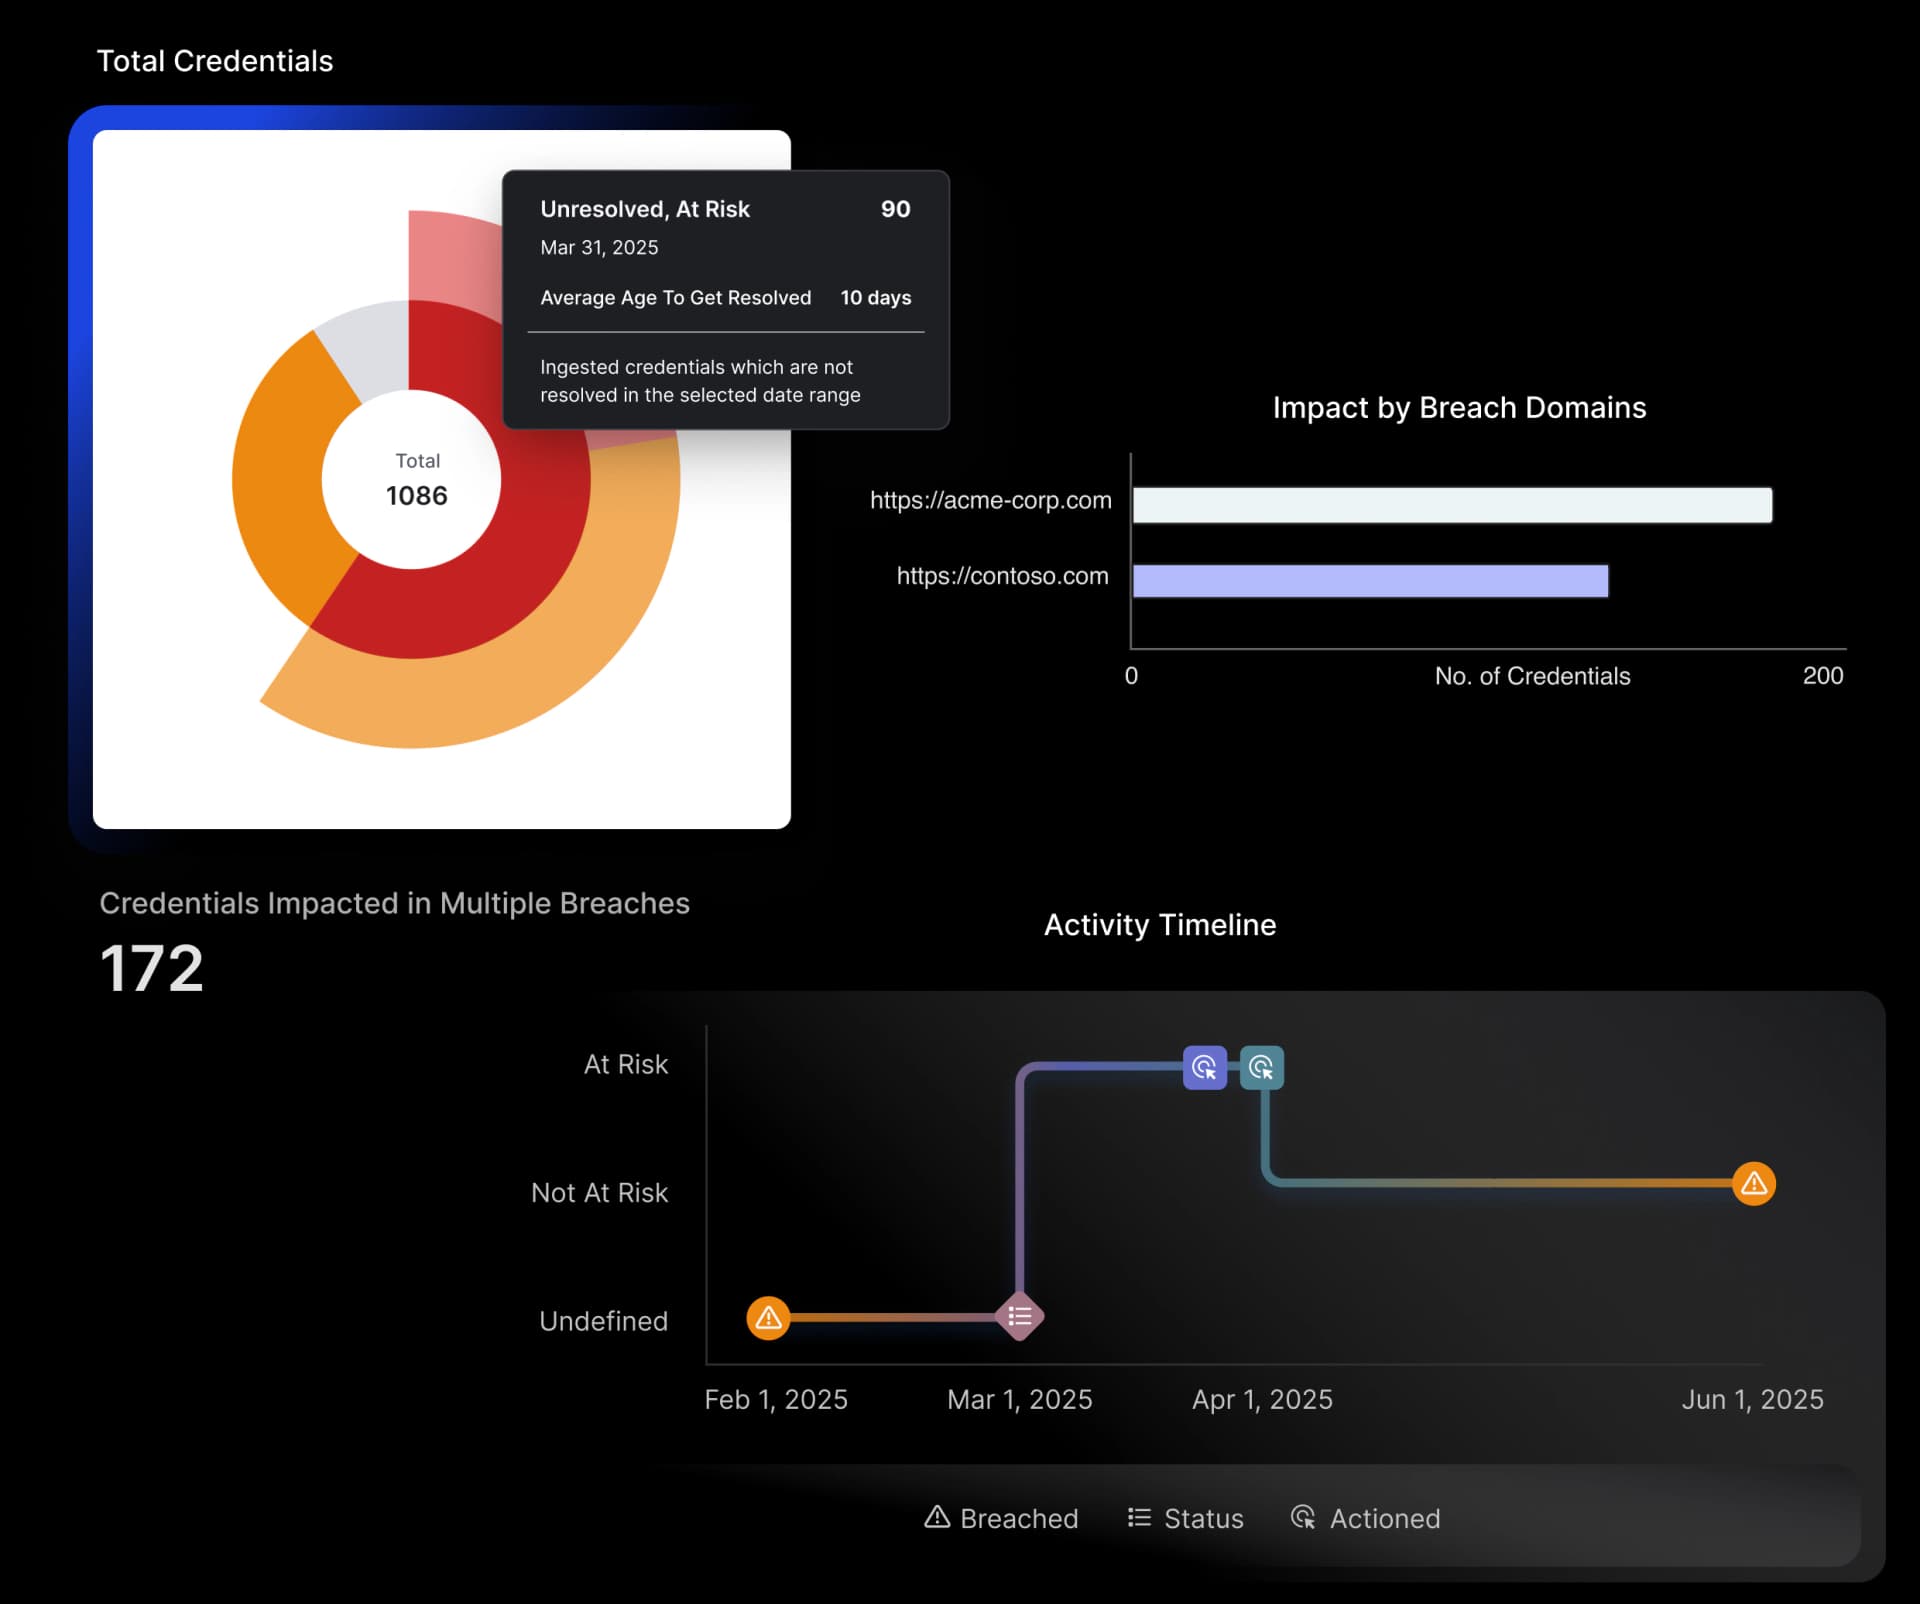Click the first Actioned icon on the At Risk row
This screenshot has width=1920, height=1604.
click(1204, 1068)
